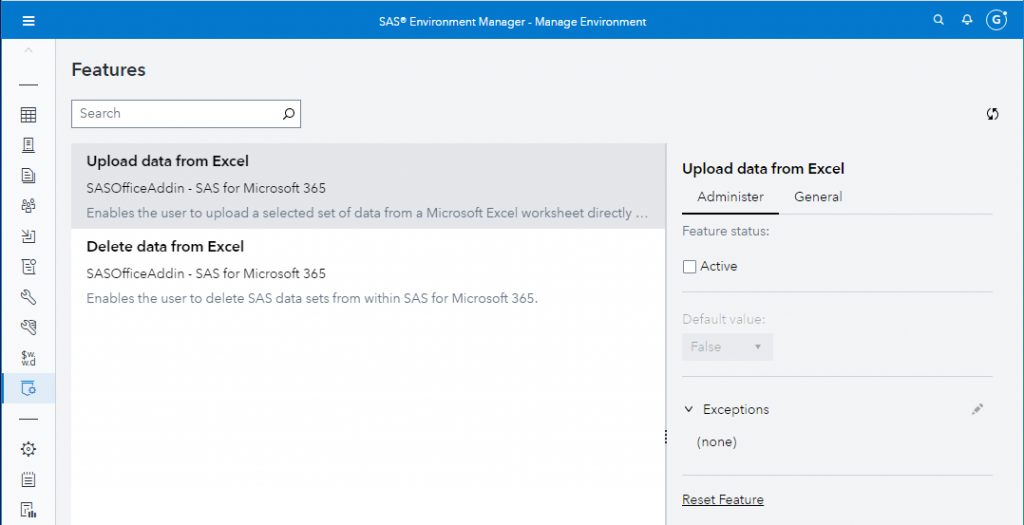Open the user account avatar menu
The image size is (1024, 525).
996,20
